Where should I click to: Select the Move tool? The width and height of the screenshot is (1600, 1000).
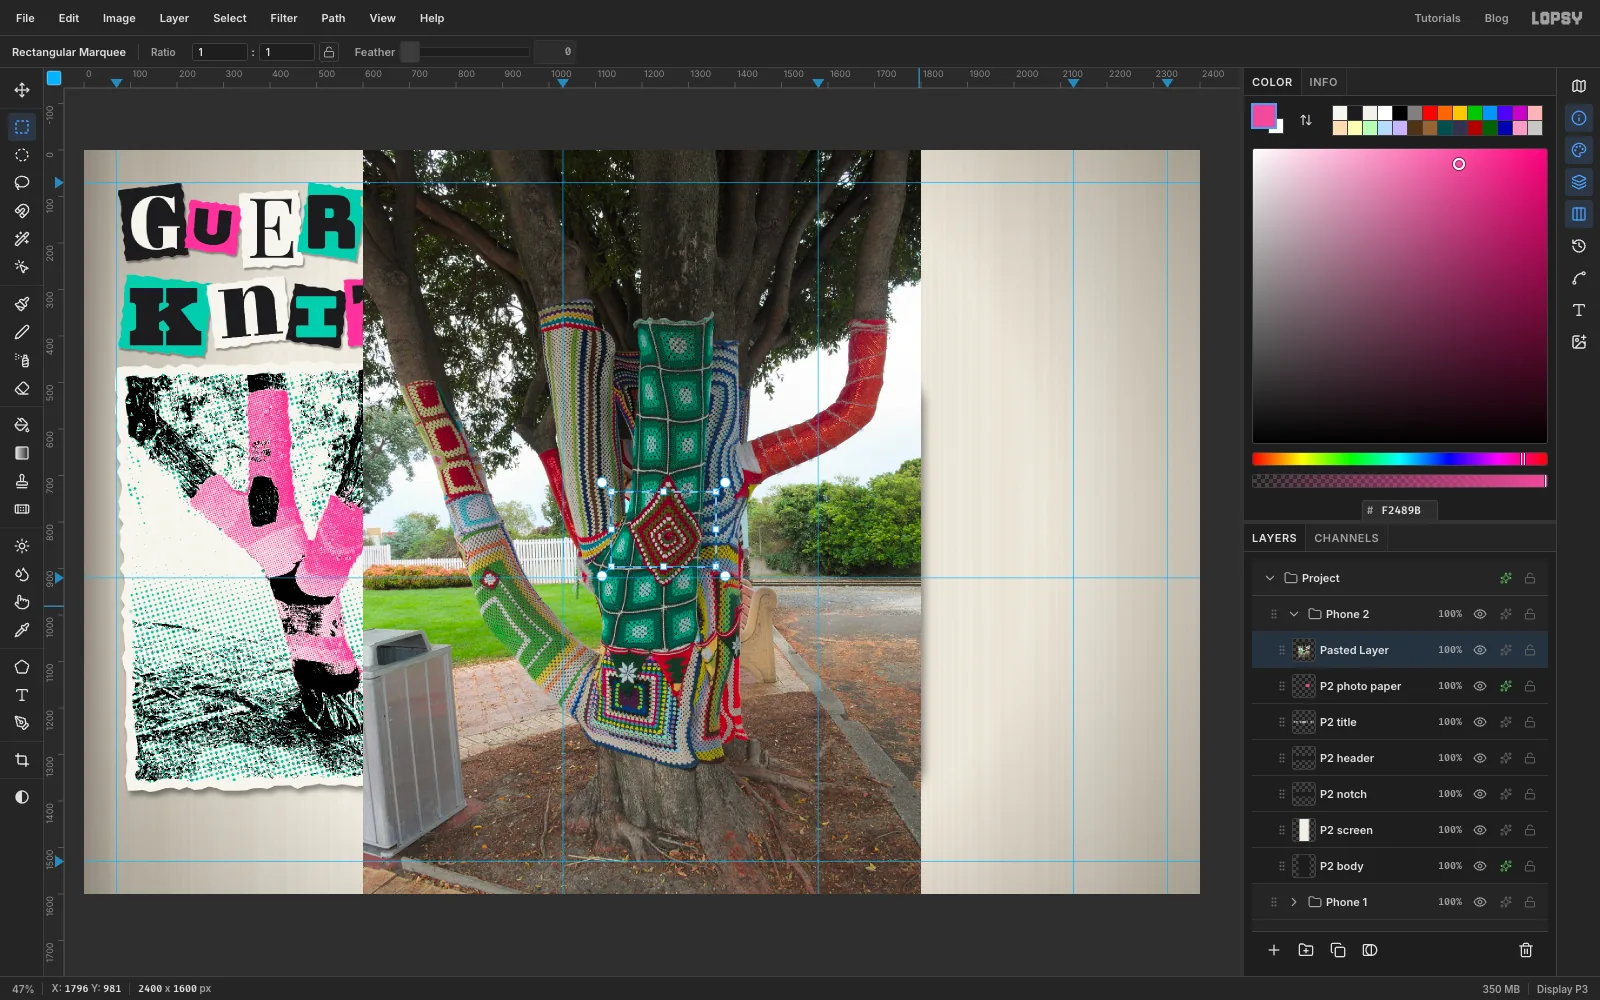pyautogui.click(x=22, y=90)
